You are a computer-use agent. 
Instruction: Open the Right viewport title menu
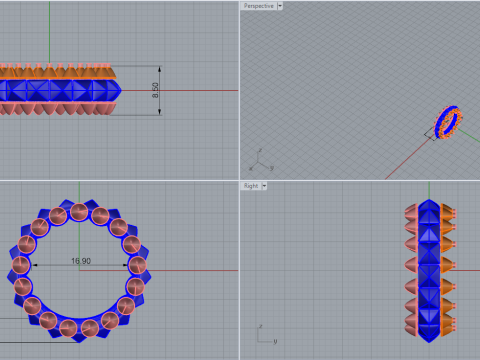251,186
